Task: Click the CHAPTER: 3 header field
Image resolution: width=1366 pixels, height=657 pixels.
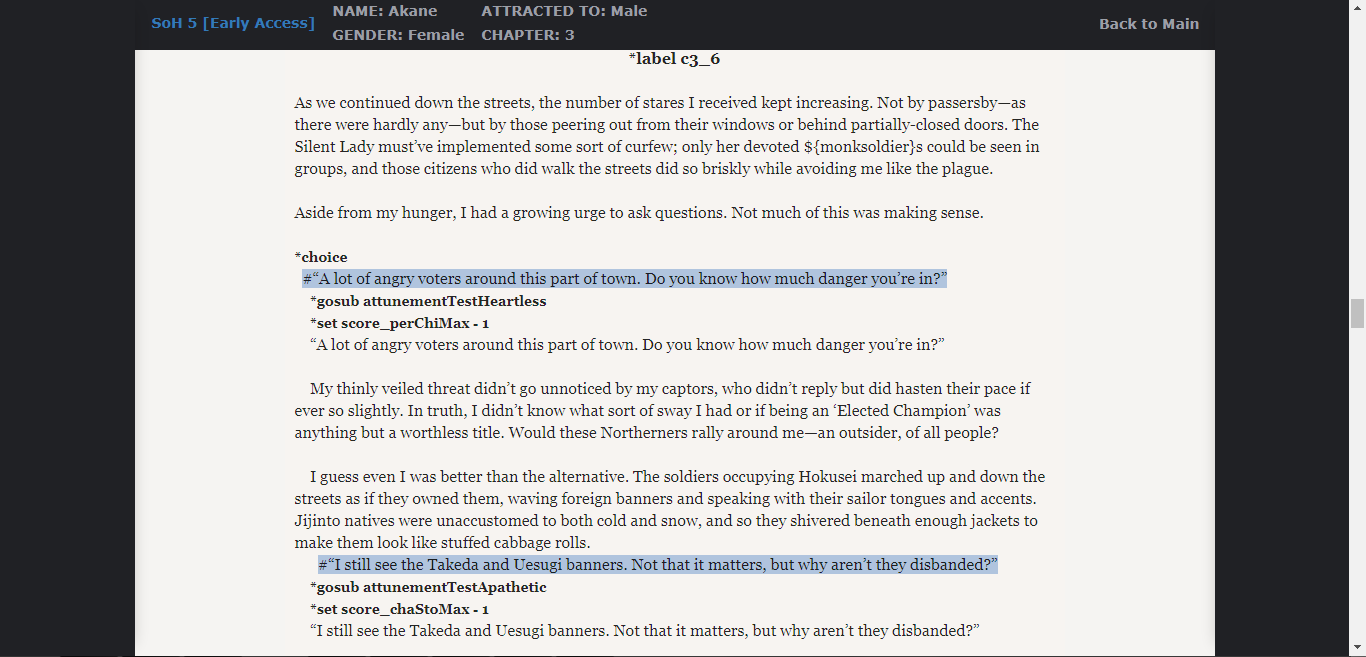Action: (x=528, y=35)
